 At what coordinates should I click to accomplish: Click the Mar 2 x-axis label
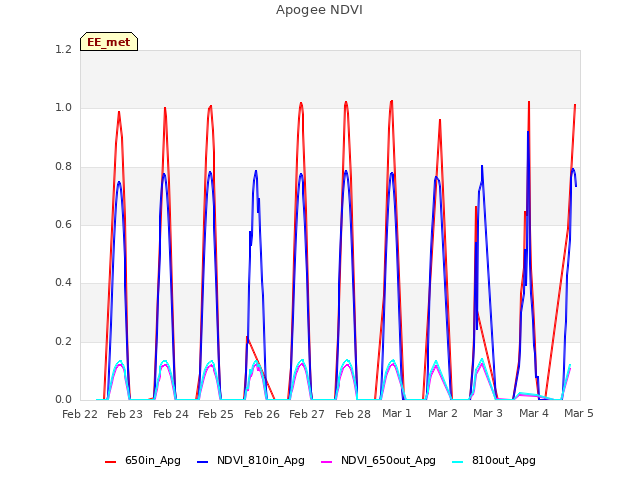[442, 413]
